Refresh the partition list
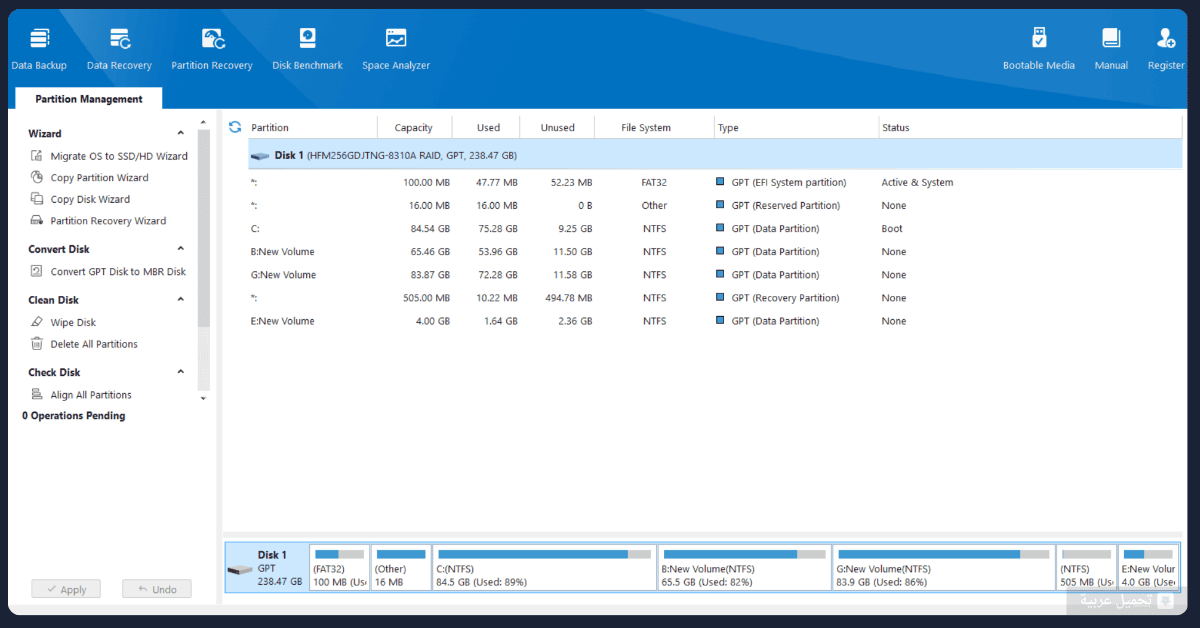This screenshot has width=1200, height=628. click(x=235, y=127)
